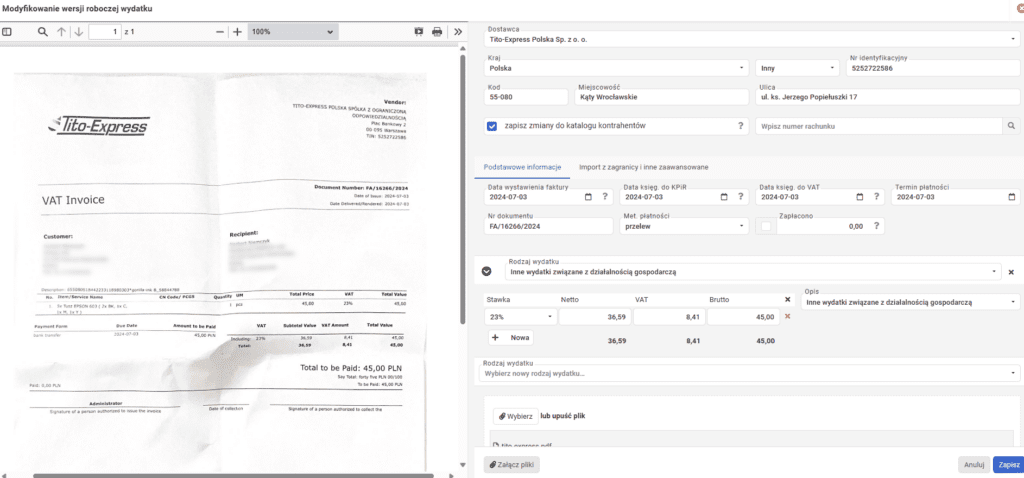
Task: Expand the Met. płatności dropdown
Action: pyautogui.click(x=742, y=227)
